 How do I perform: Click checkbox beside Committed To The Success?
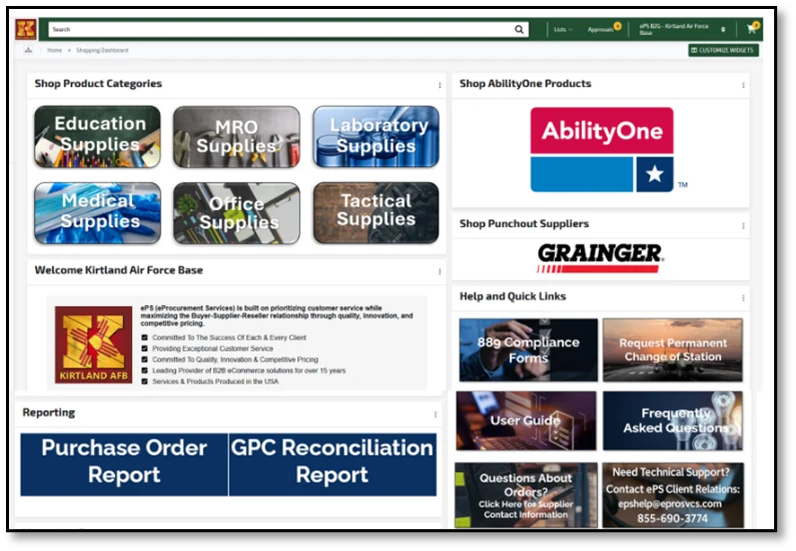pyautogui.click(x=145, y=338)
